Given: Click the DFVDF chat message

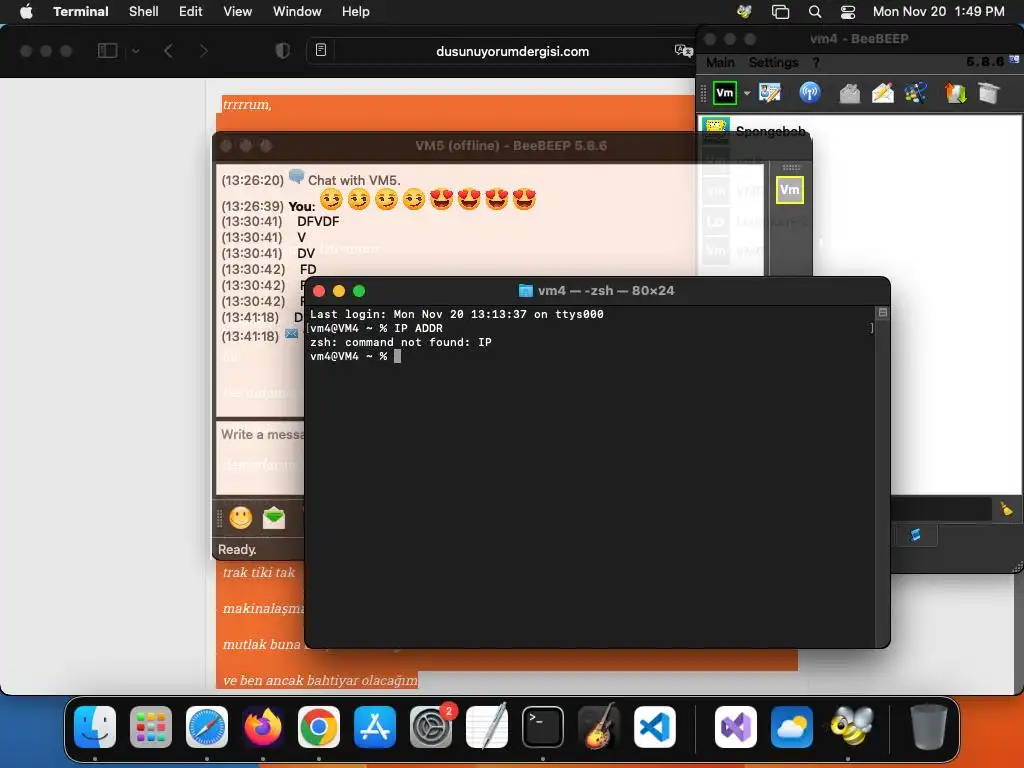Looking at the screenshot, I should (x=318, y=221).
